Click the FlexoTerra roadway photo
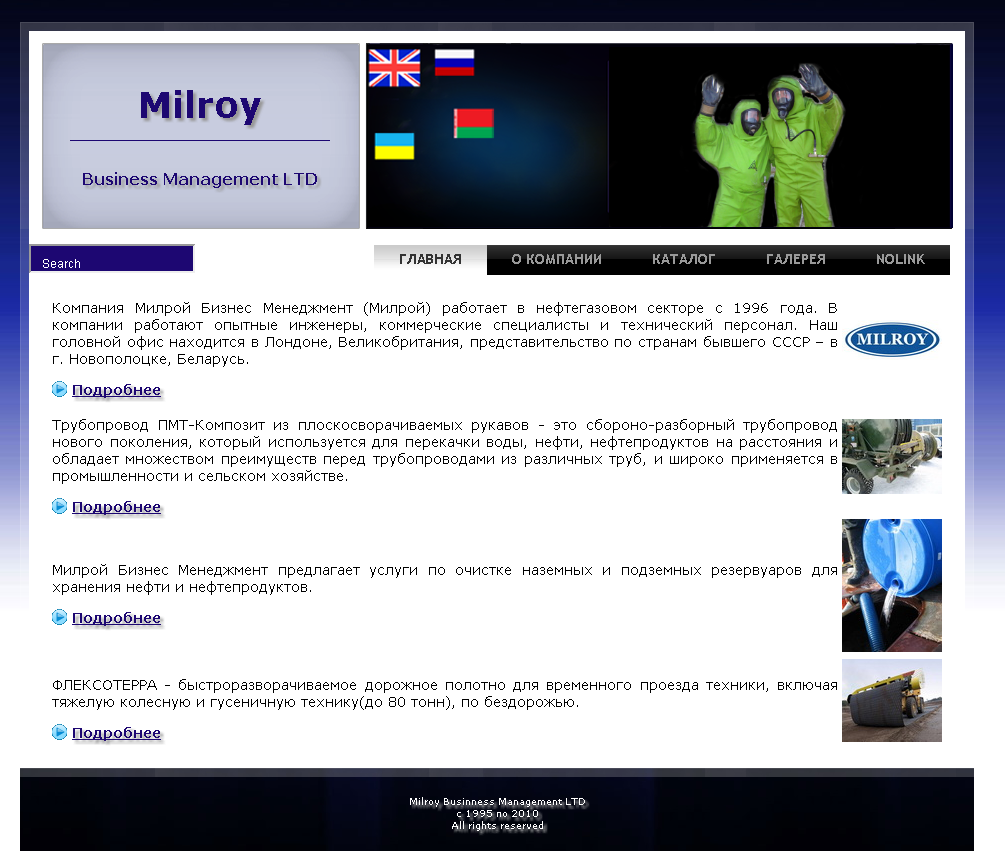Image resolution: width=1005 pixels, height=851 pixels. pyautogui.click(x=891, y=700)
